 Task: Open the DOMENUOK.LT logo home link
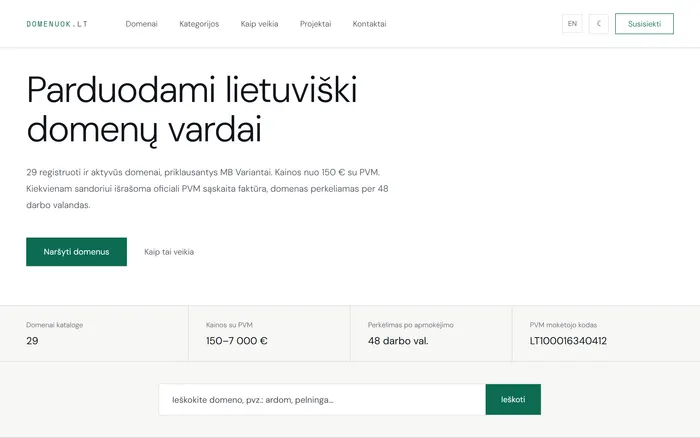coord(57,24)
